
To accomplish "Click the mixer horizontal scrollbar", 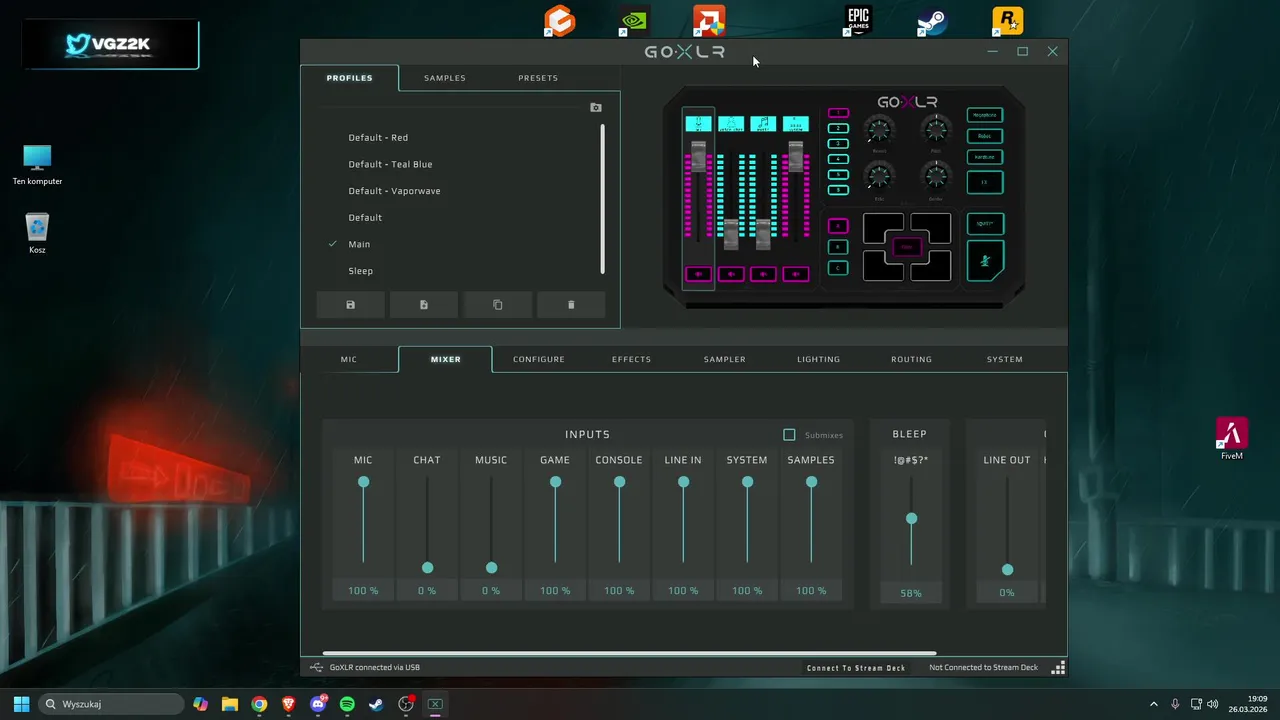I will pyautogui.click(x=630, y=654).
